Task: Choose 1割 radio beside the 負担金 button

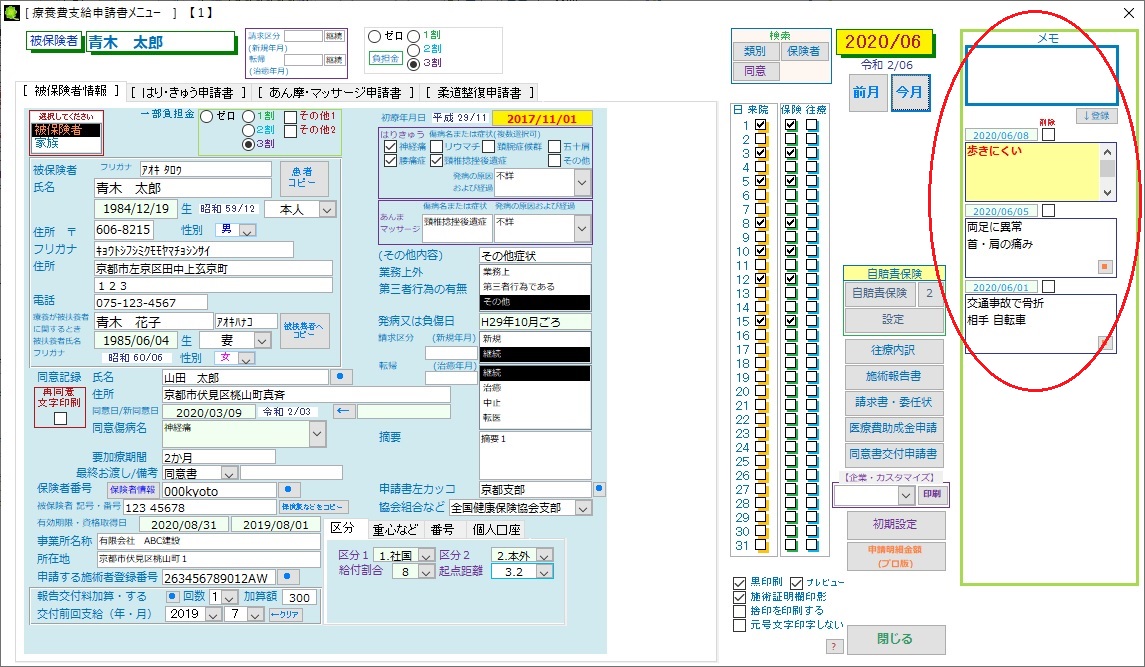Action: click(x=414, y=36)
